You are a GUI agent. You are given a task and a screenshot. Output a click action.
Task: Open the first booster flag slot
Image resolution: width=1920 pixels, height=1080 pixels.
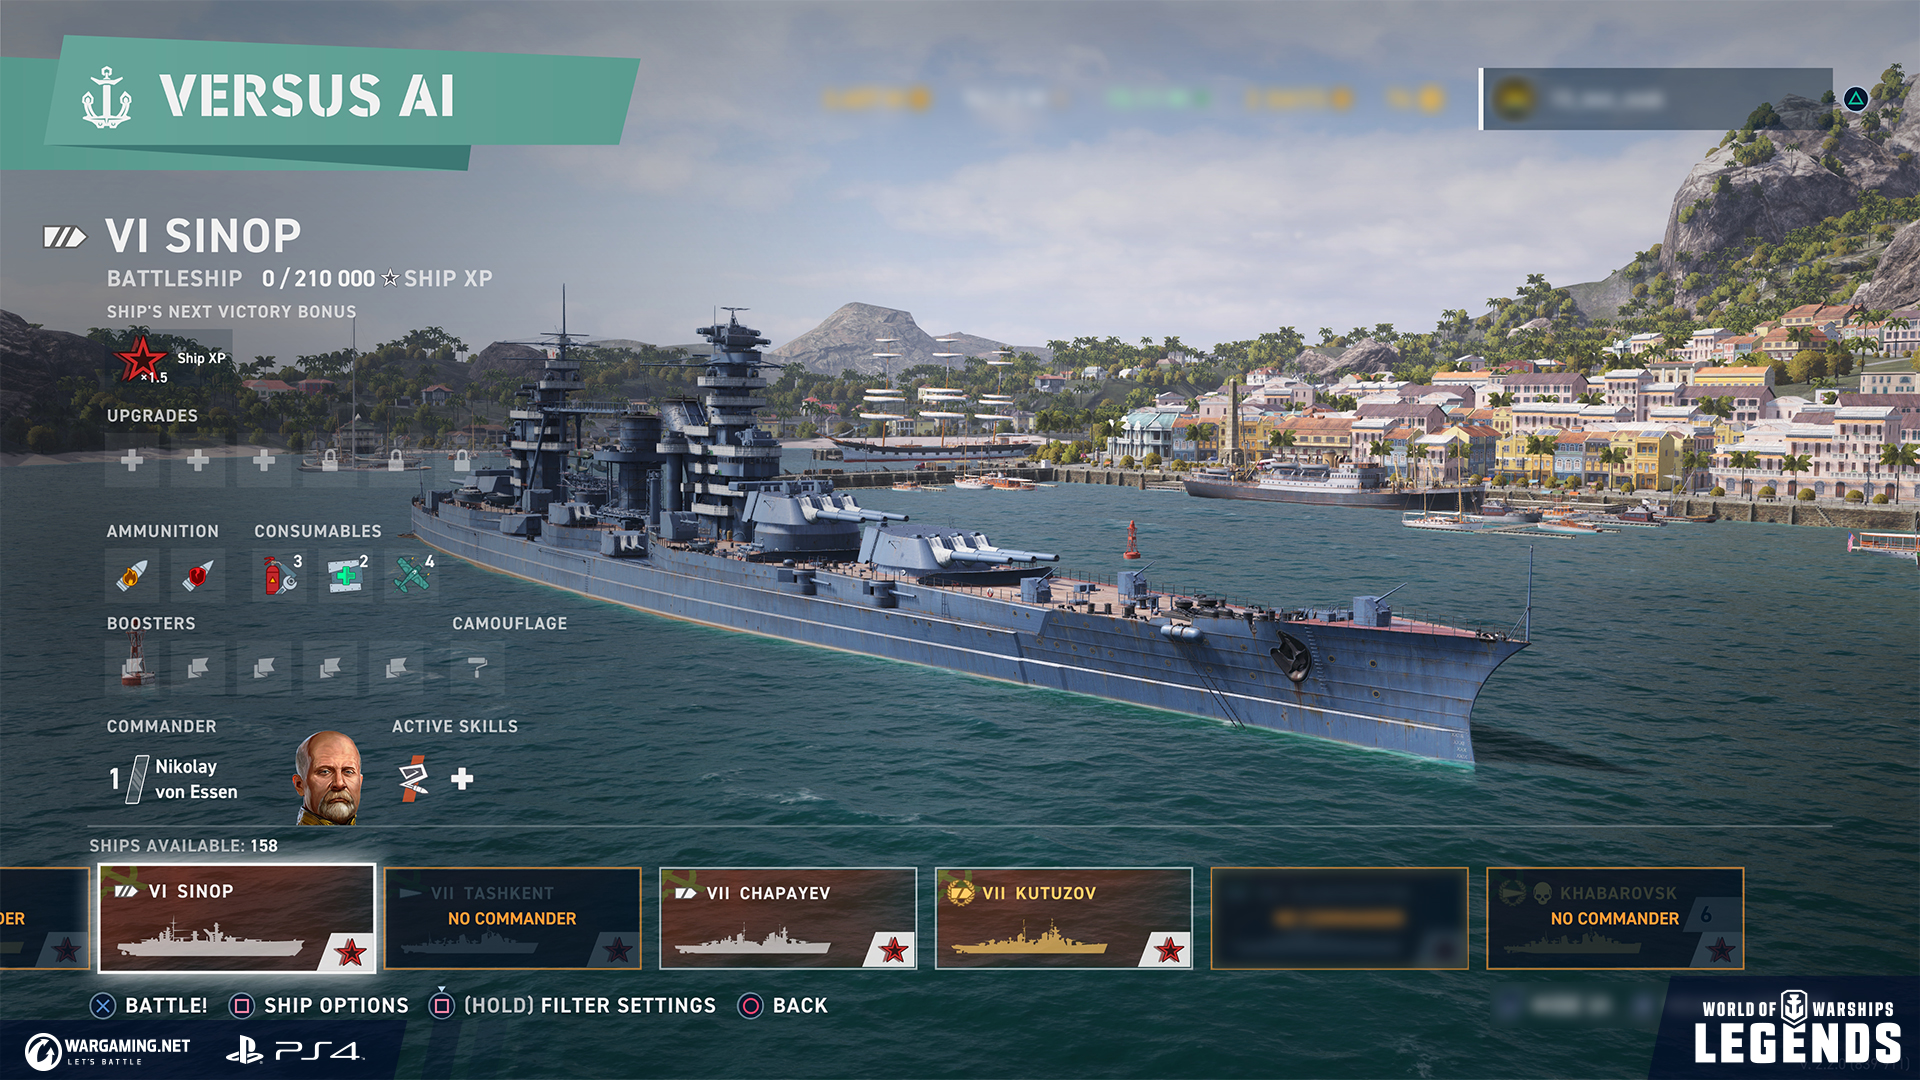pos(131,668)
